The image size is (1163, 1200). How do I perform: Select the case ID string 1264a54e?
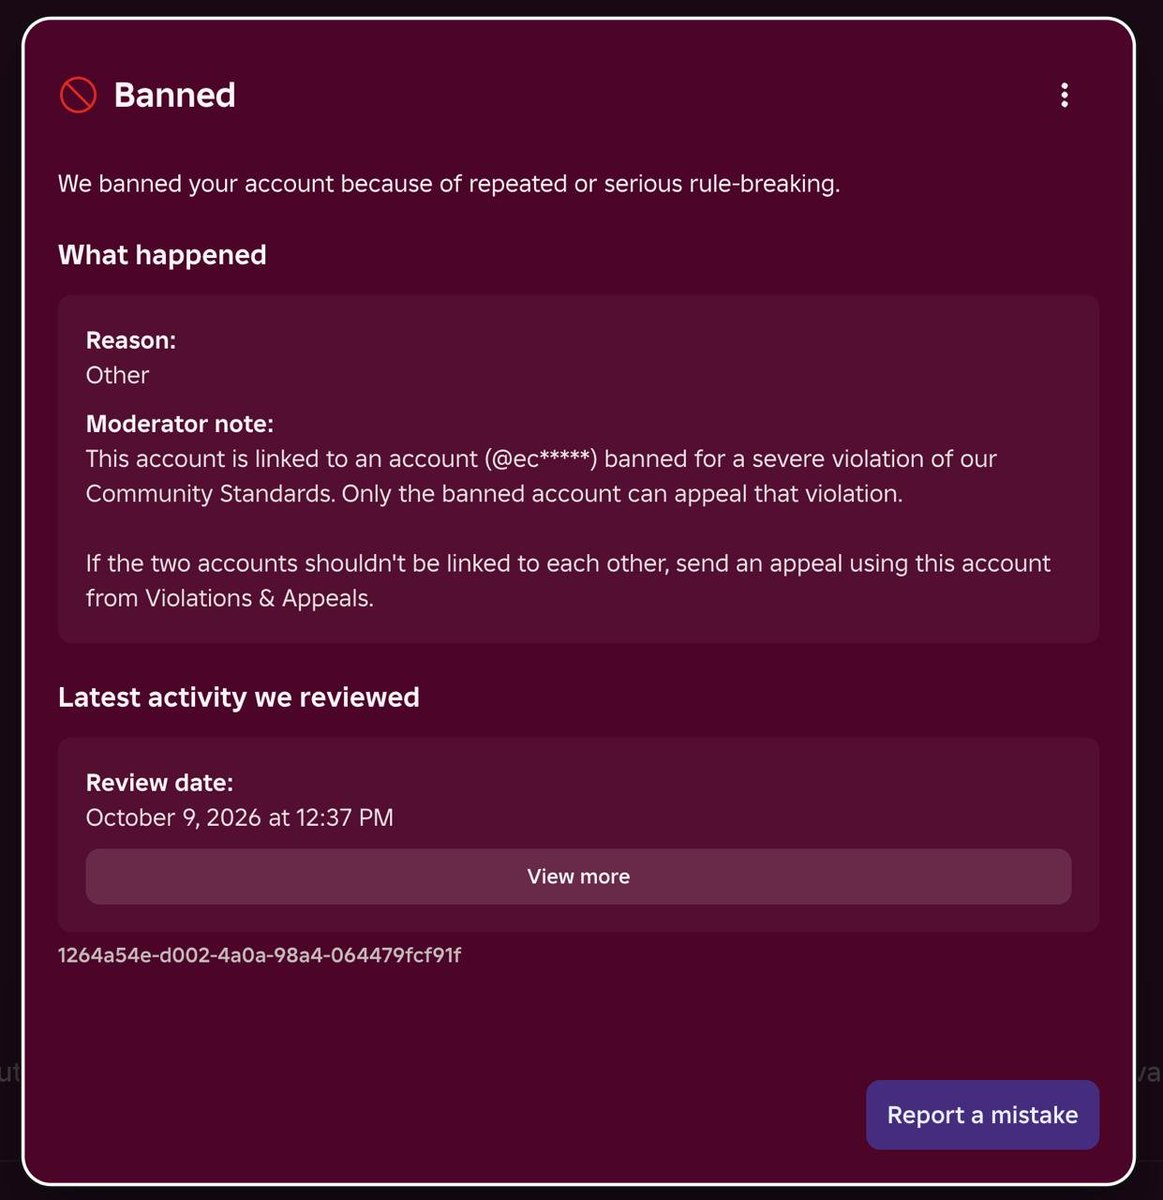coord(259,955)
